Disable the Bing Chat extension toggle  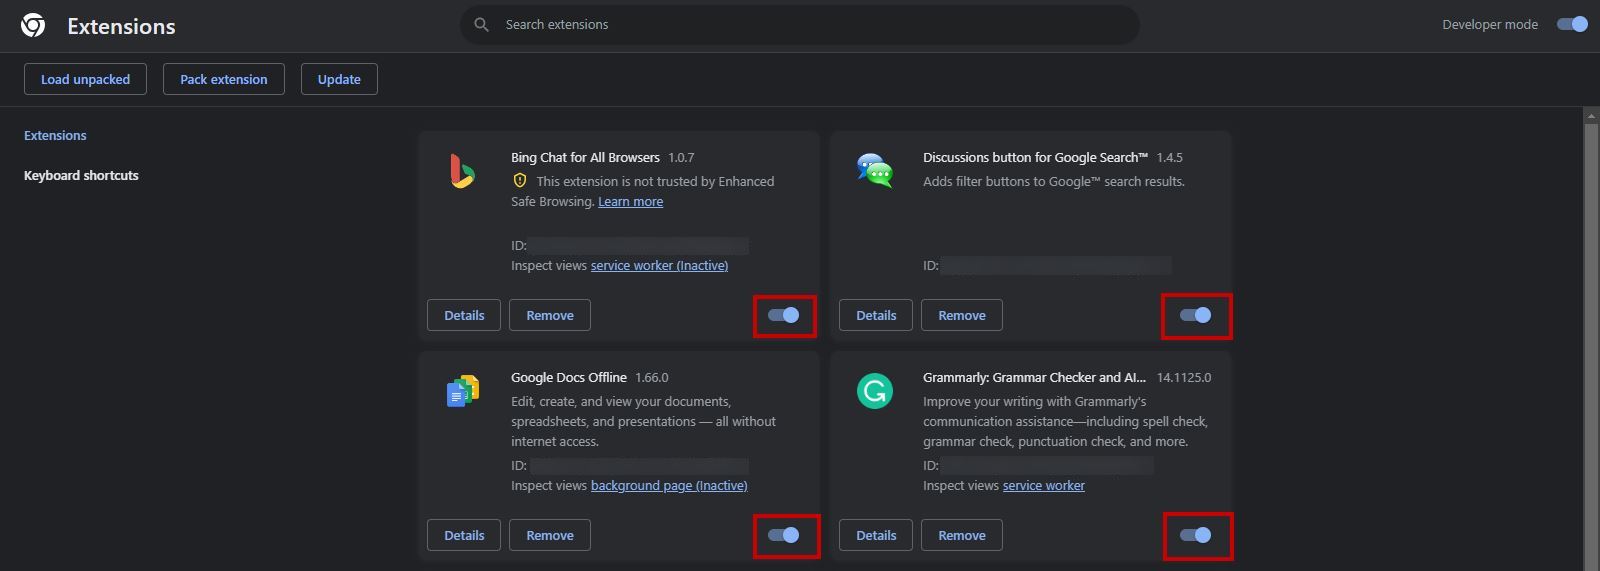tap(784, 315)
